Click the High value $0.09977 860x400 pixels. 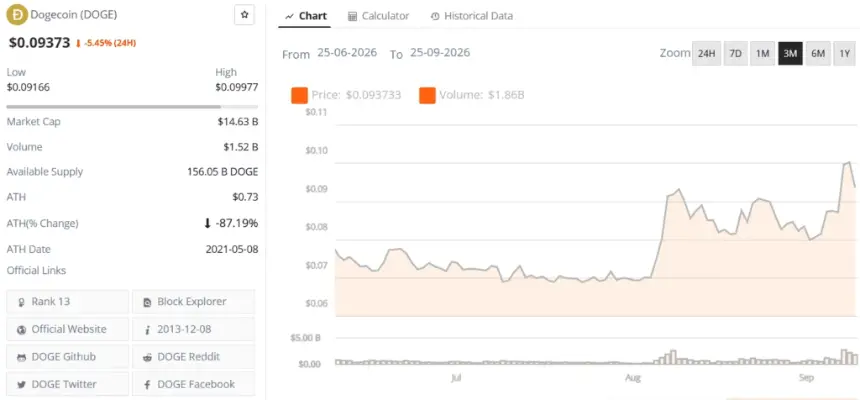pos(236,87)
